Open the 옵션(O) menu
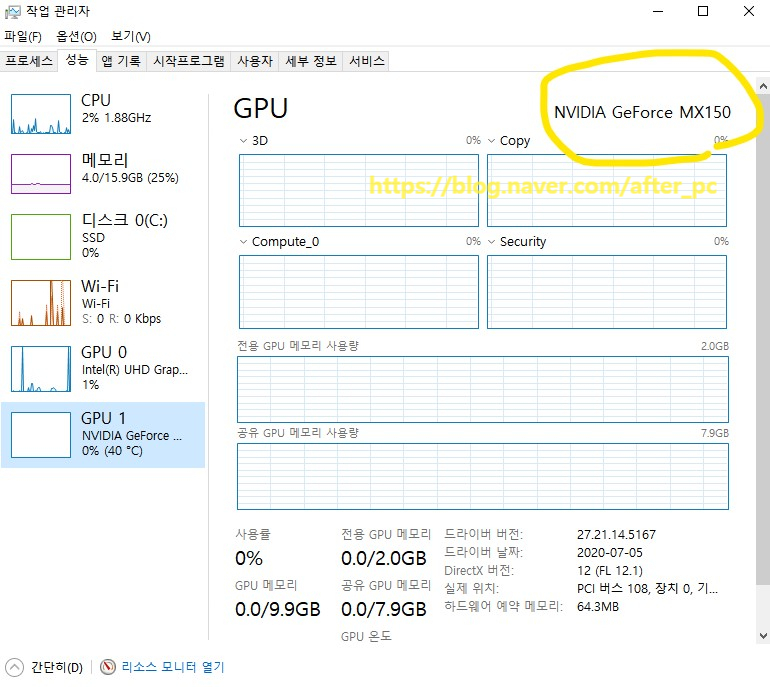Screen dimensions: 770x687 [x=76, y=36]
